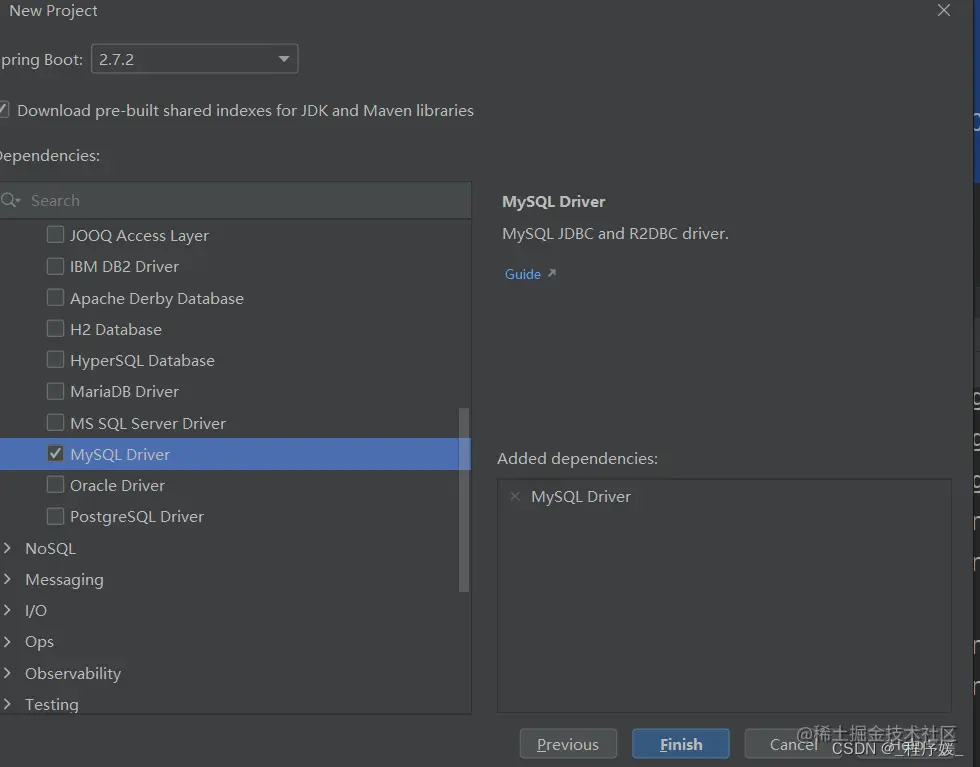Expand the NoSQL category

[x=7, y=548]
